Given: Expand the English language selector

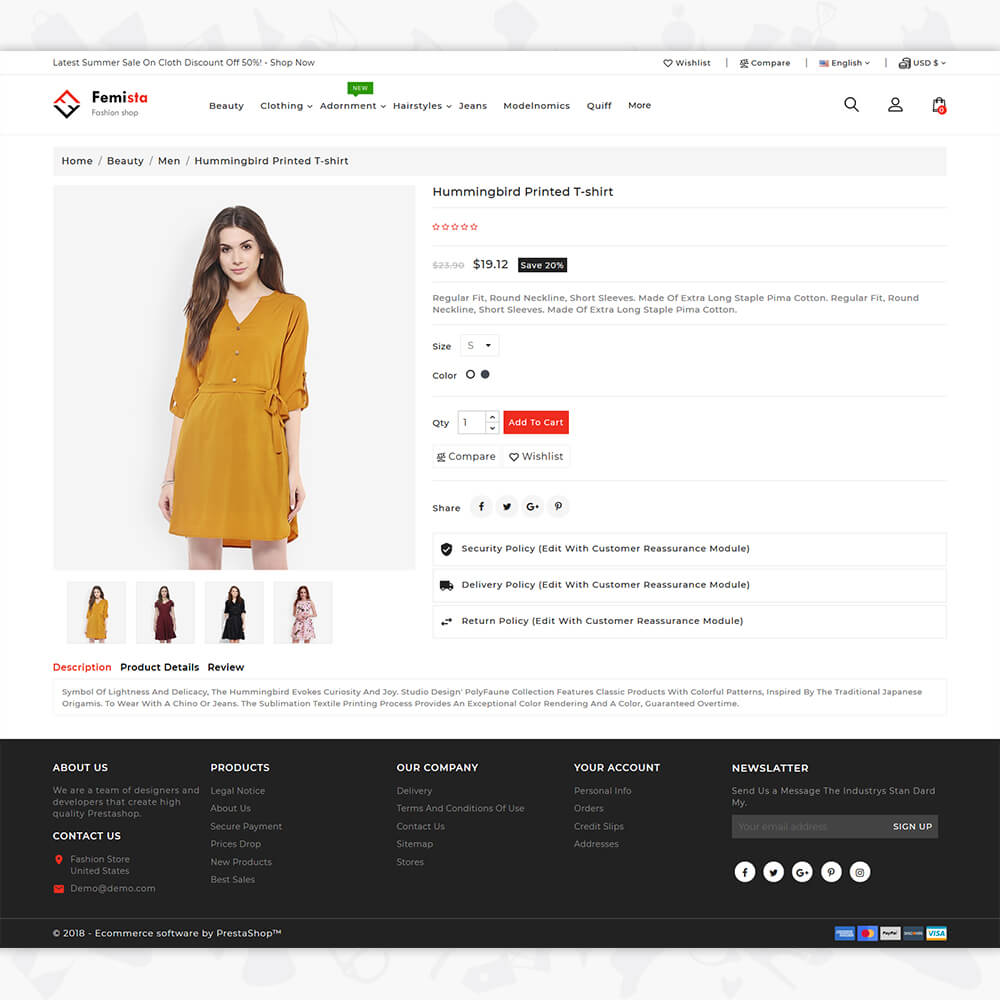Looking at the screenshot, I should (845, 63).
